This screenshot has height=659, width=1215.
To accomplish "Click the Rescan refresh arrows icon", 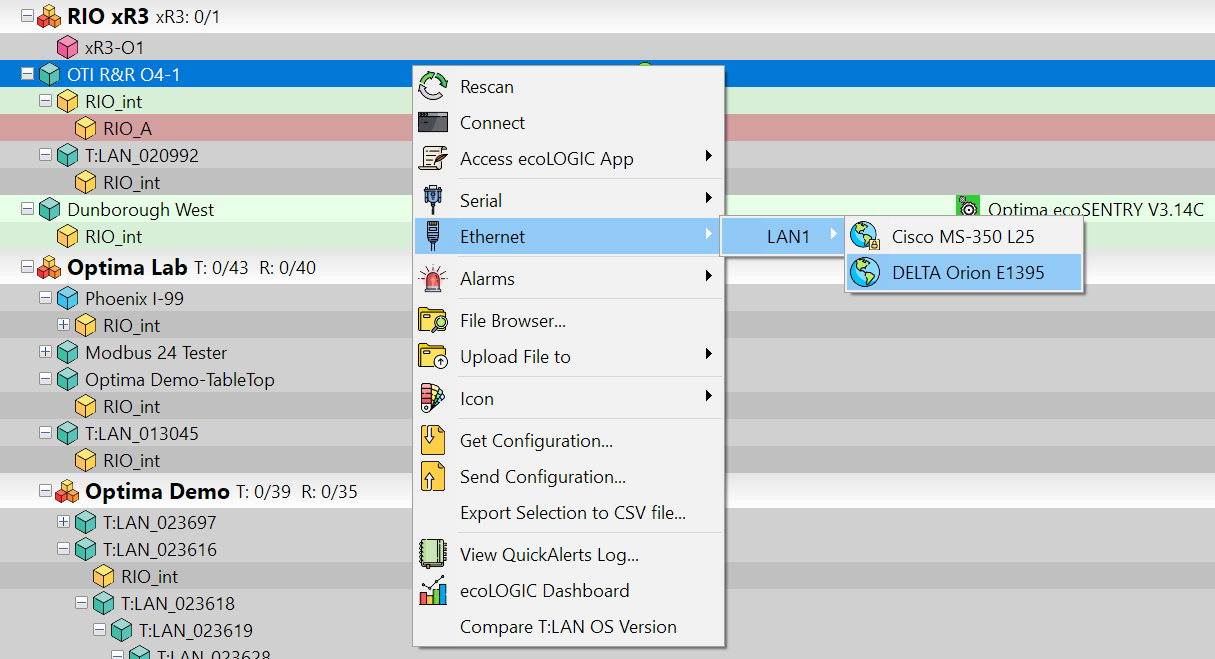I will (432, 87).
